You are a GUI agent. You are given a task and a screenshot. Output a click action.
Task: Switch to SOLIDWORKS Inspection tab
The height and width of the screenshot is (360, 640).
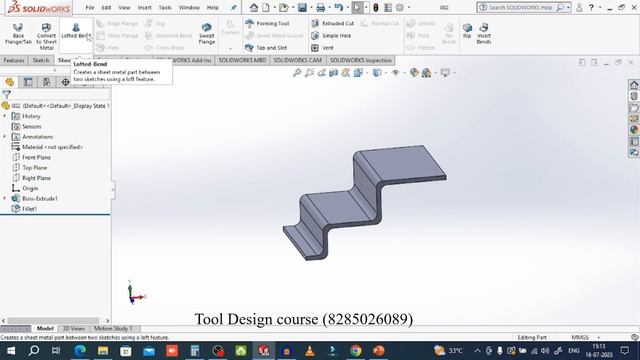coord(360,60)
